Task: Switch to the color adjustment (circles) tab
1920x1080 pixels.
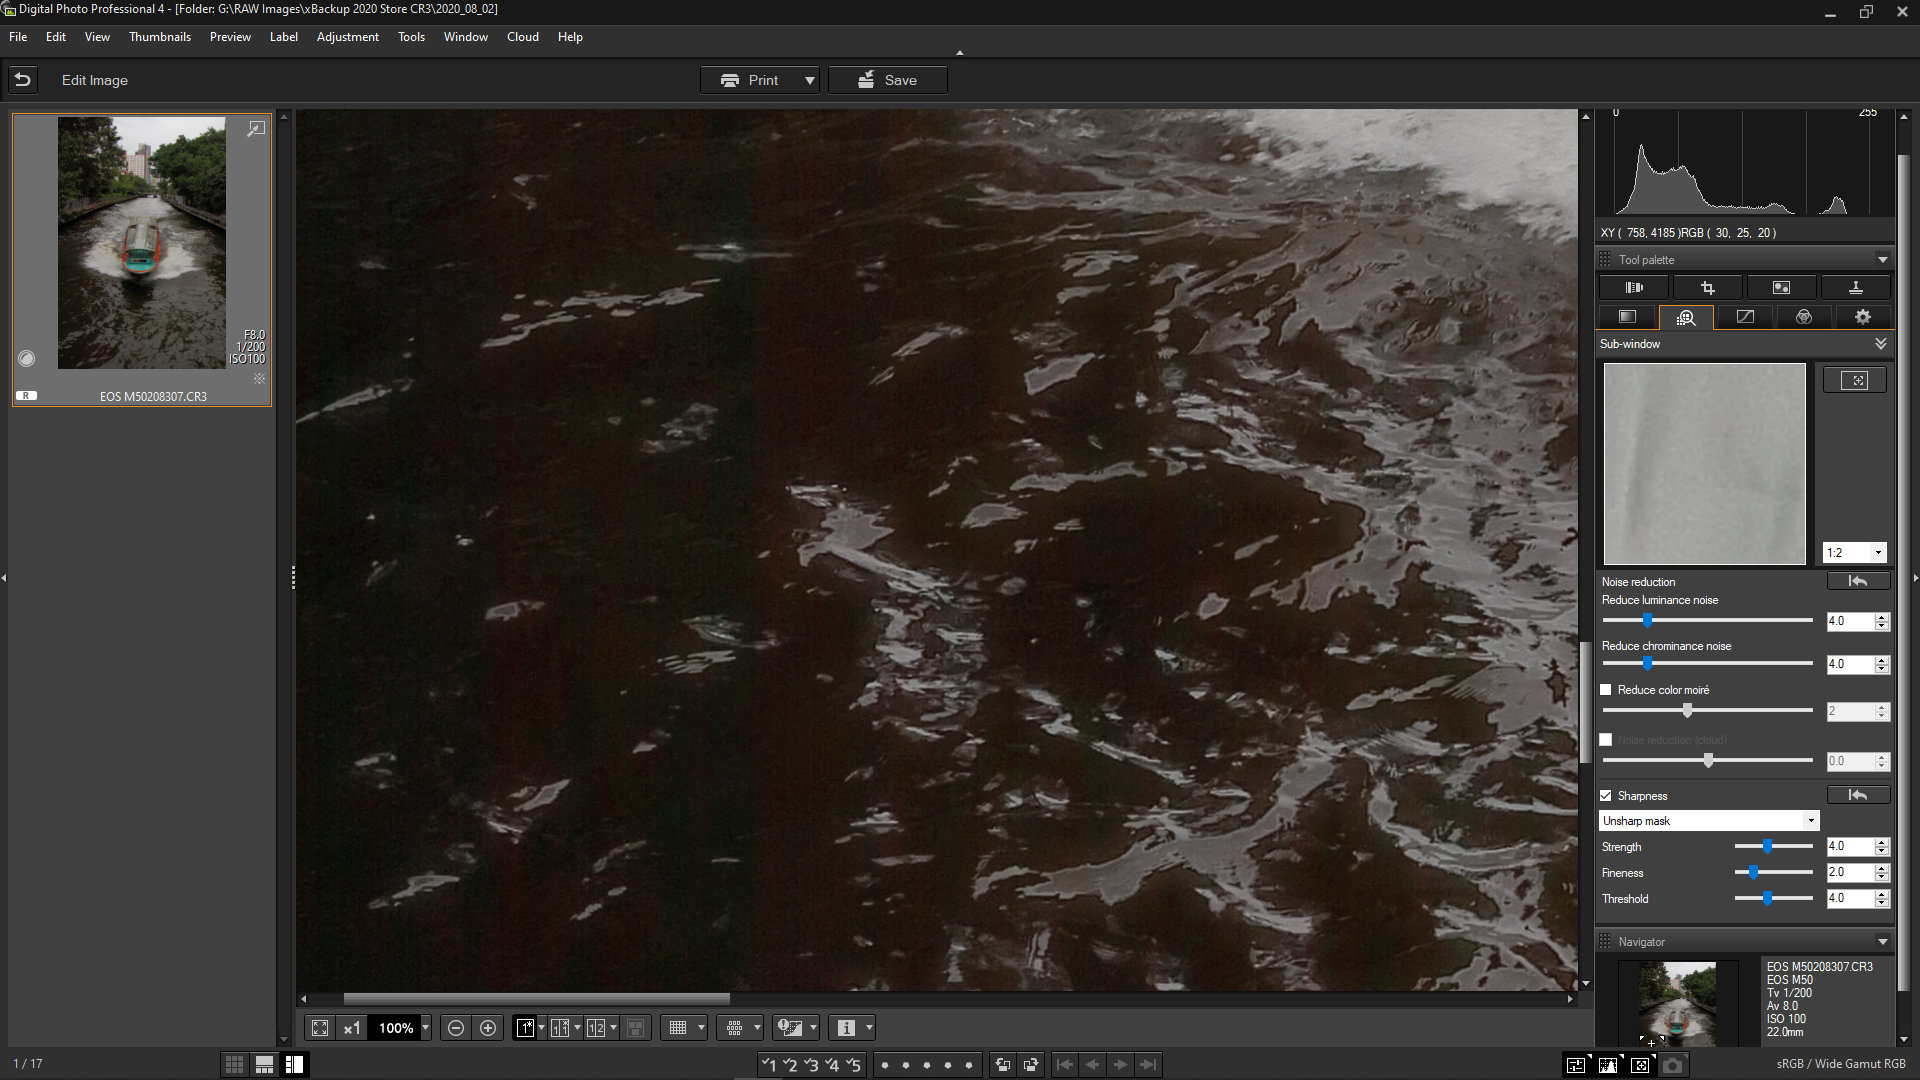Action: click(1804, 317)
